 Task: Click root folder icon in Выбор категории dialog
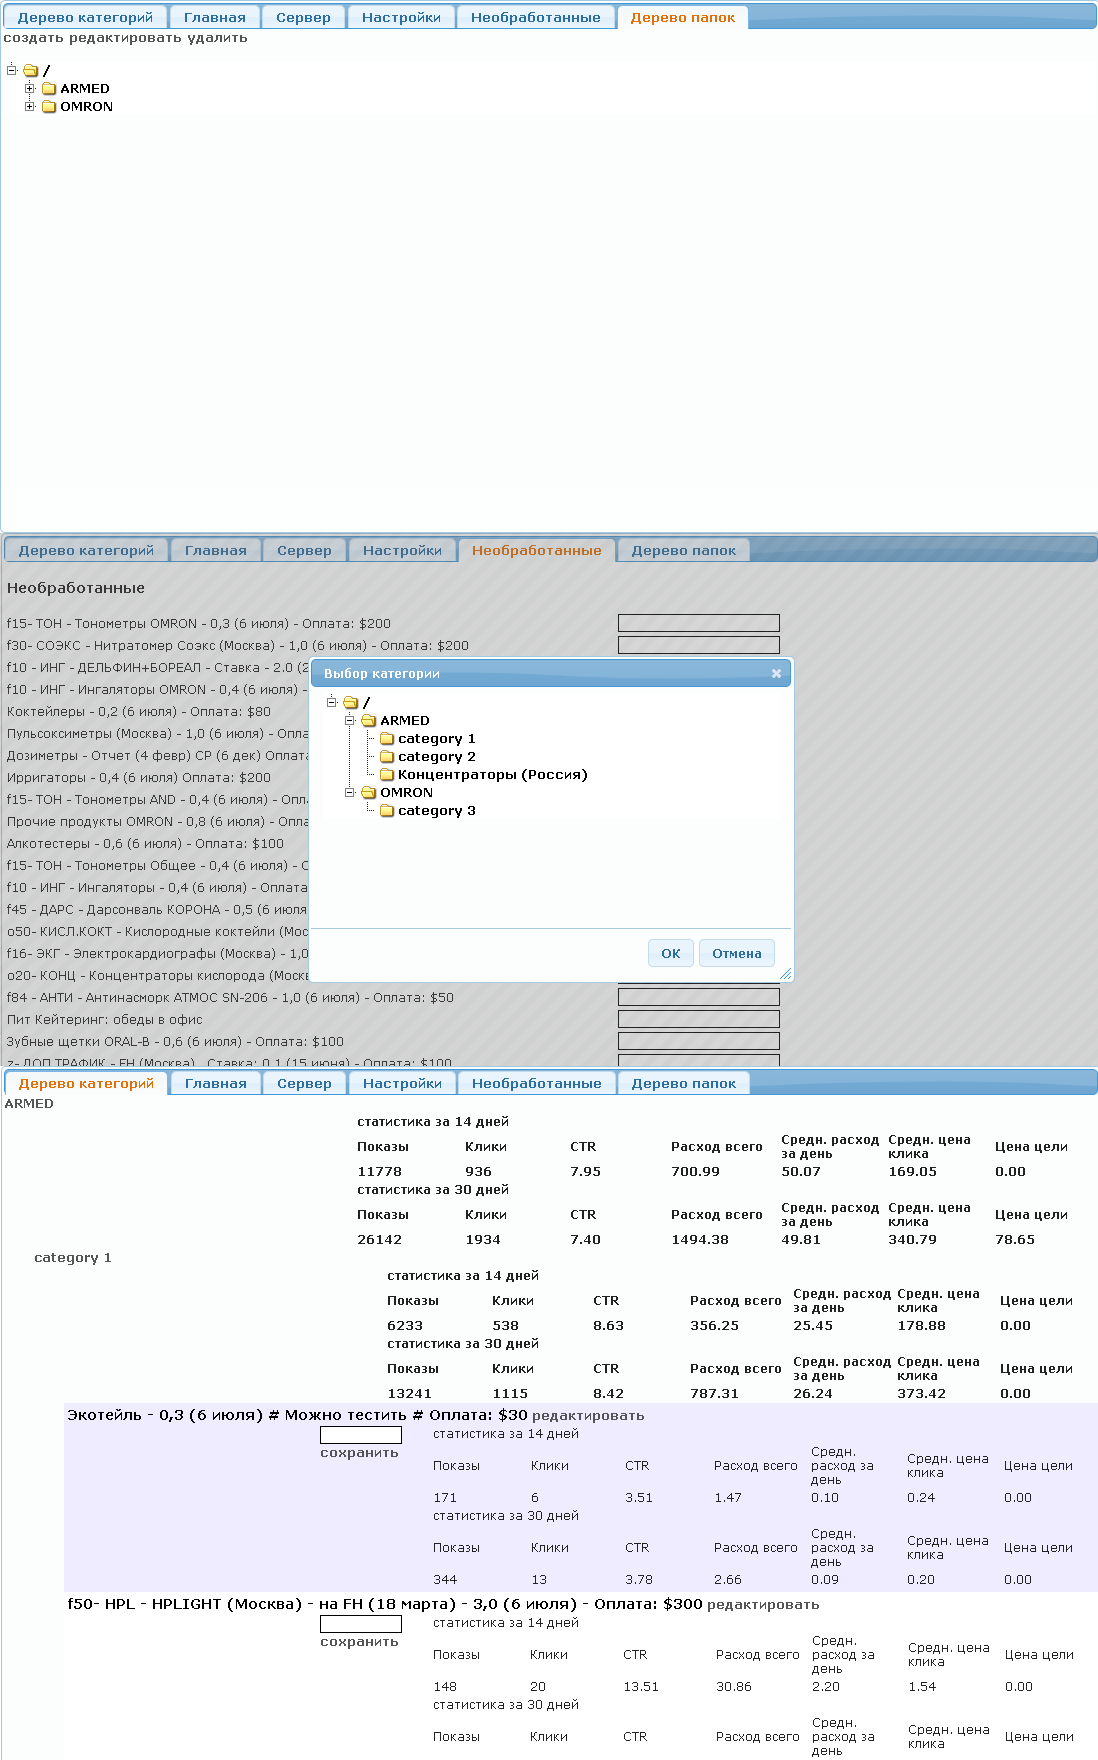(x=350, y=703)
